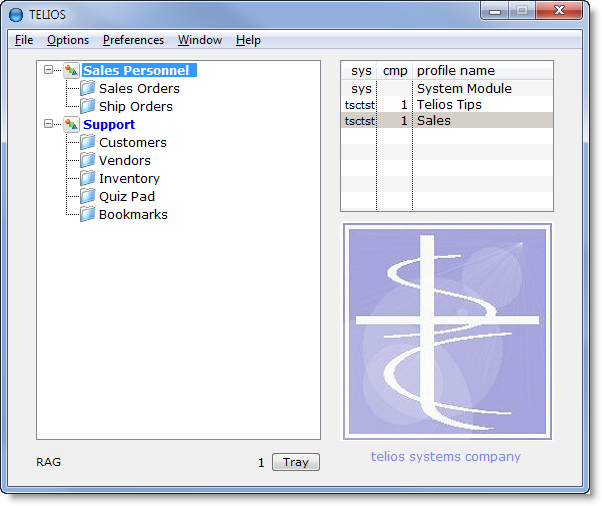This screenshot has height=506, width=602.
Task: Click the Ship Orders folder icon
Action: coord(88,107)
